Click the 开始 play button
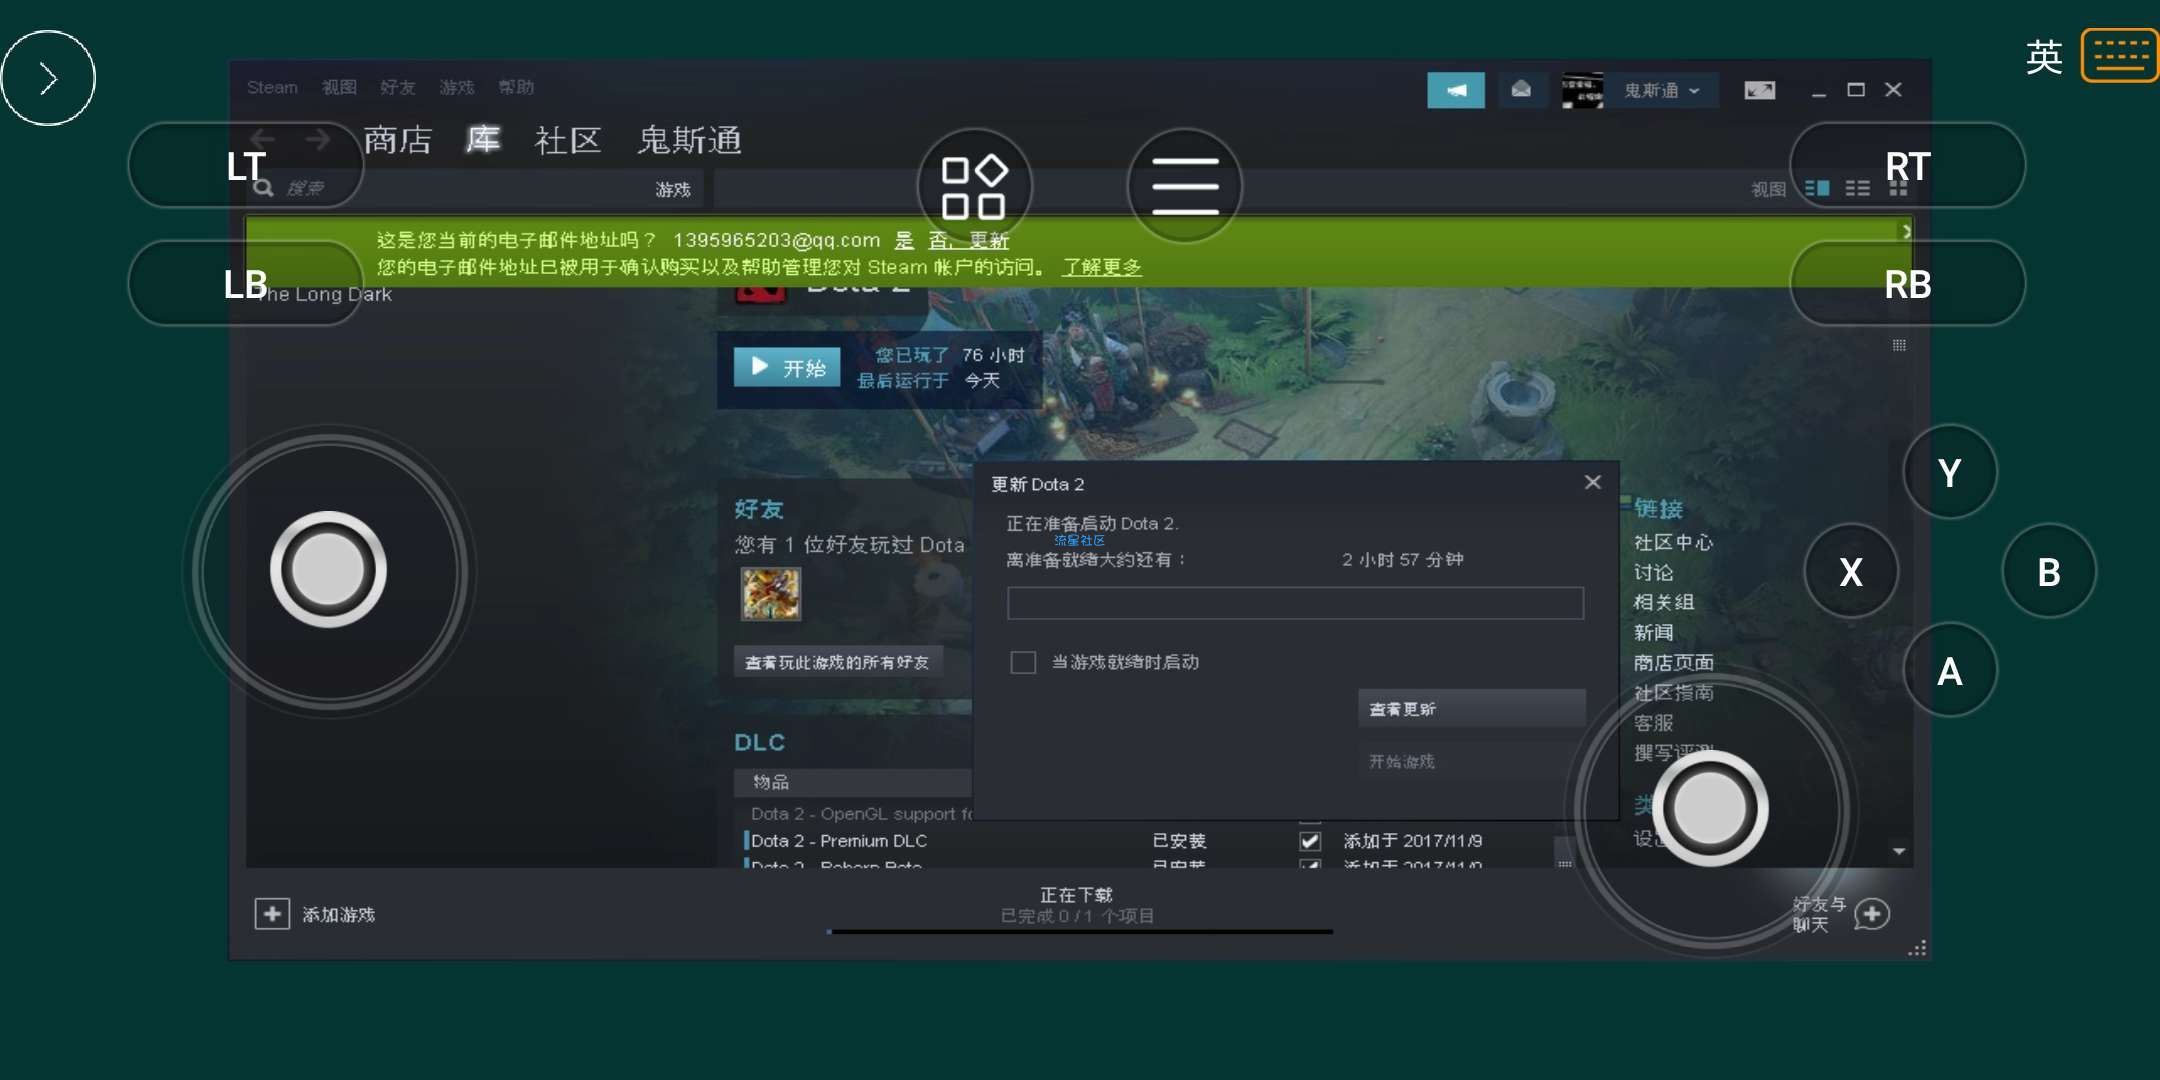This screenshot has height=1080, width=2160. 787,367
